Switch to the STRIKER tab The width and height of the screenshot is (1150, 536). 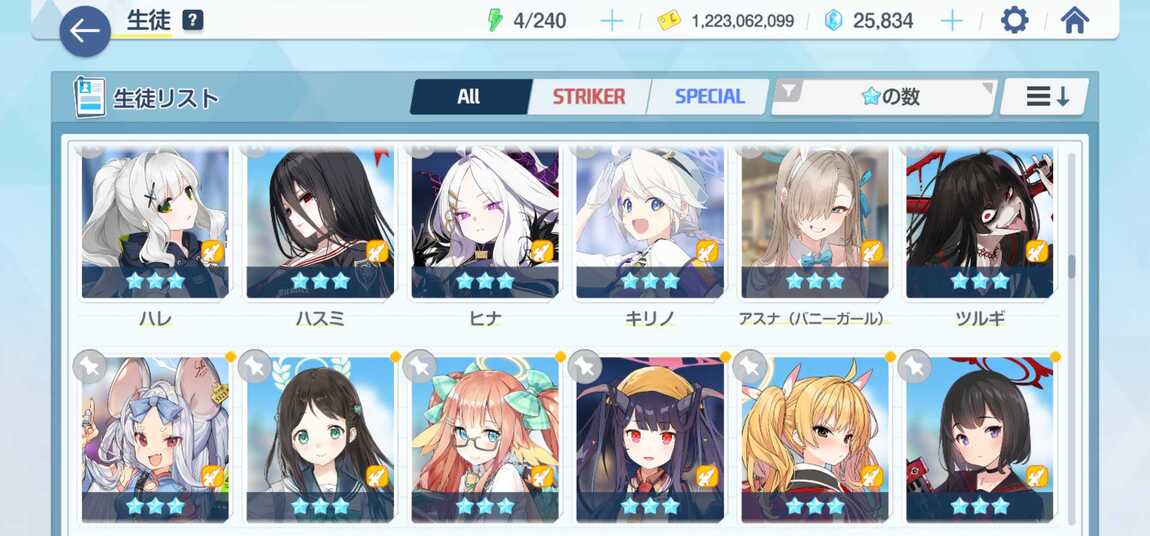click(589, 97)
